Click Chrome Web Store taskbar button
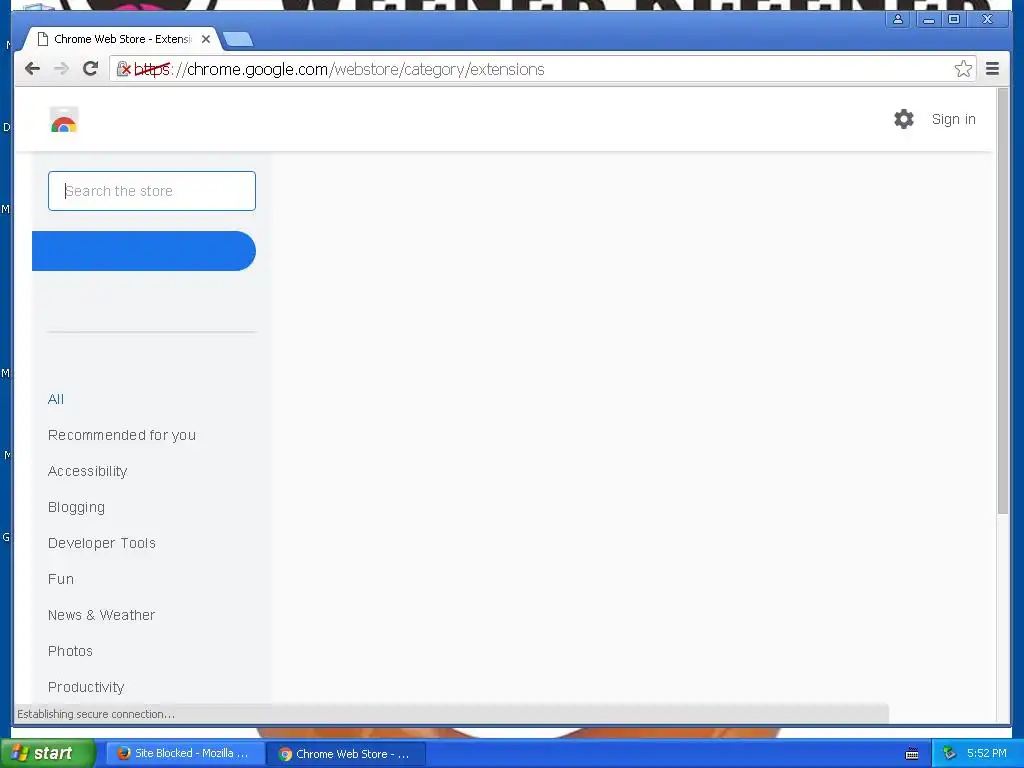 click(x=347, y=754)
